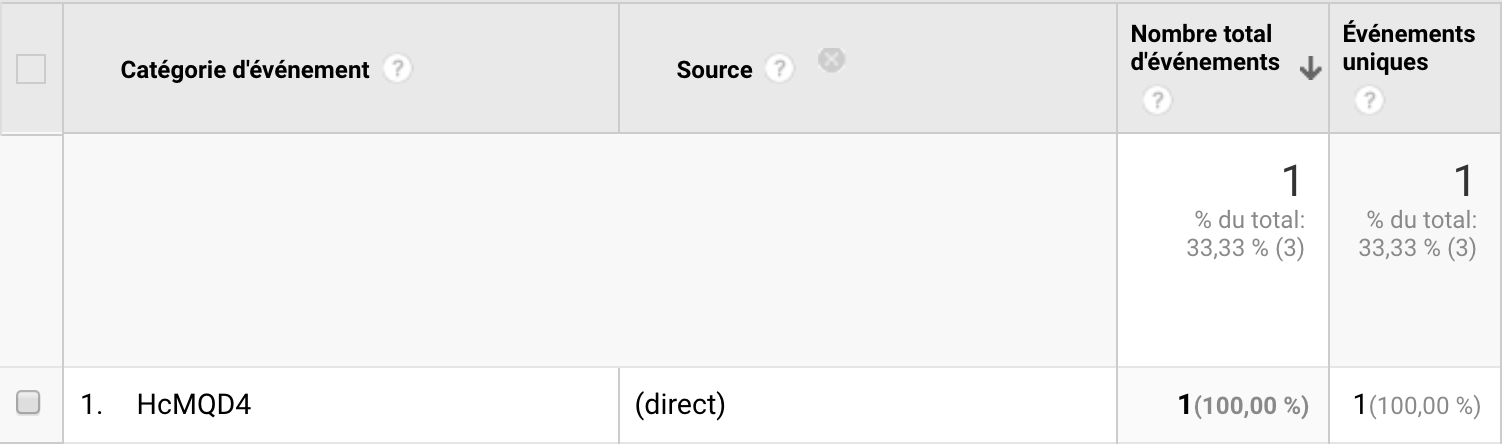This screenshot has width=1502, height=444.
Task: Sort by Nombre total d'événements header
Action: point(1204,48)
